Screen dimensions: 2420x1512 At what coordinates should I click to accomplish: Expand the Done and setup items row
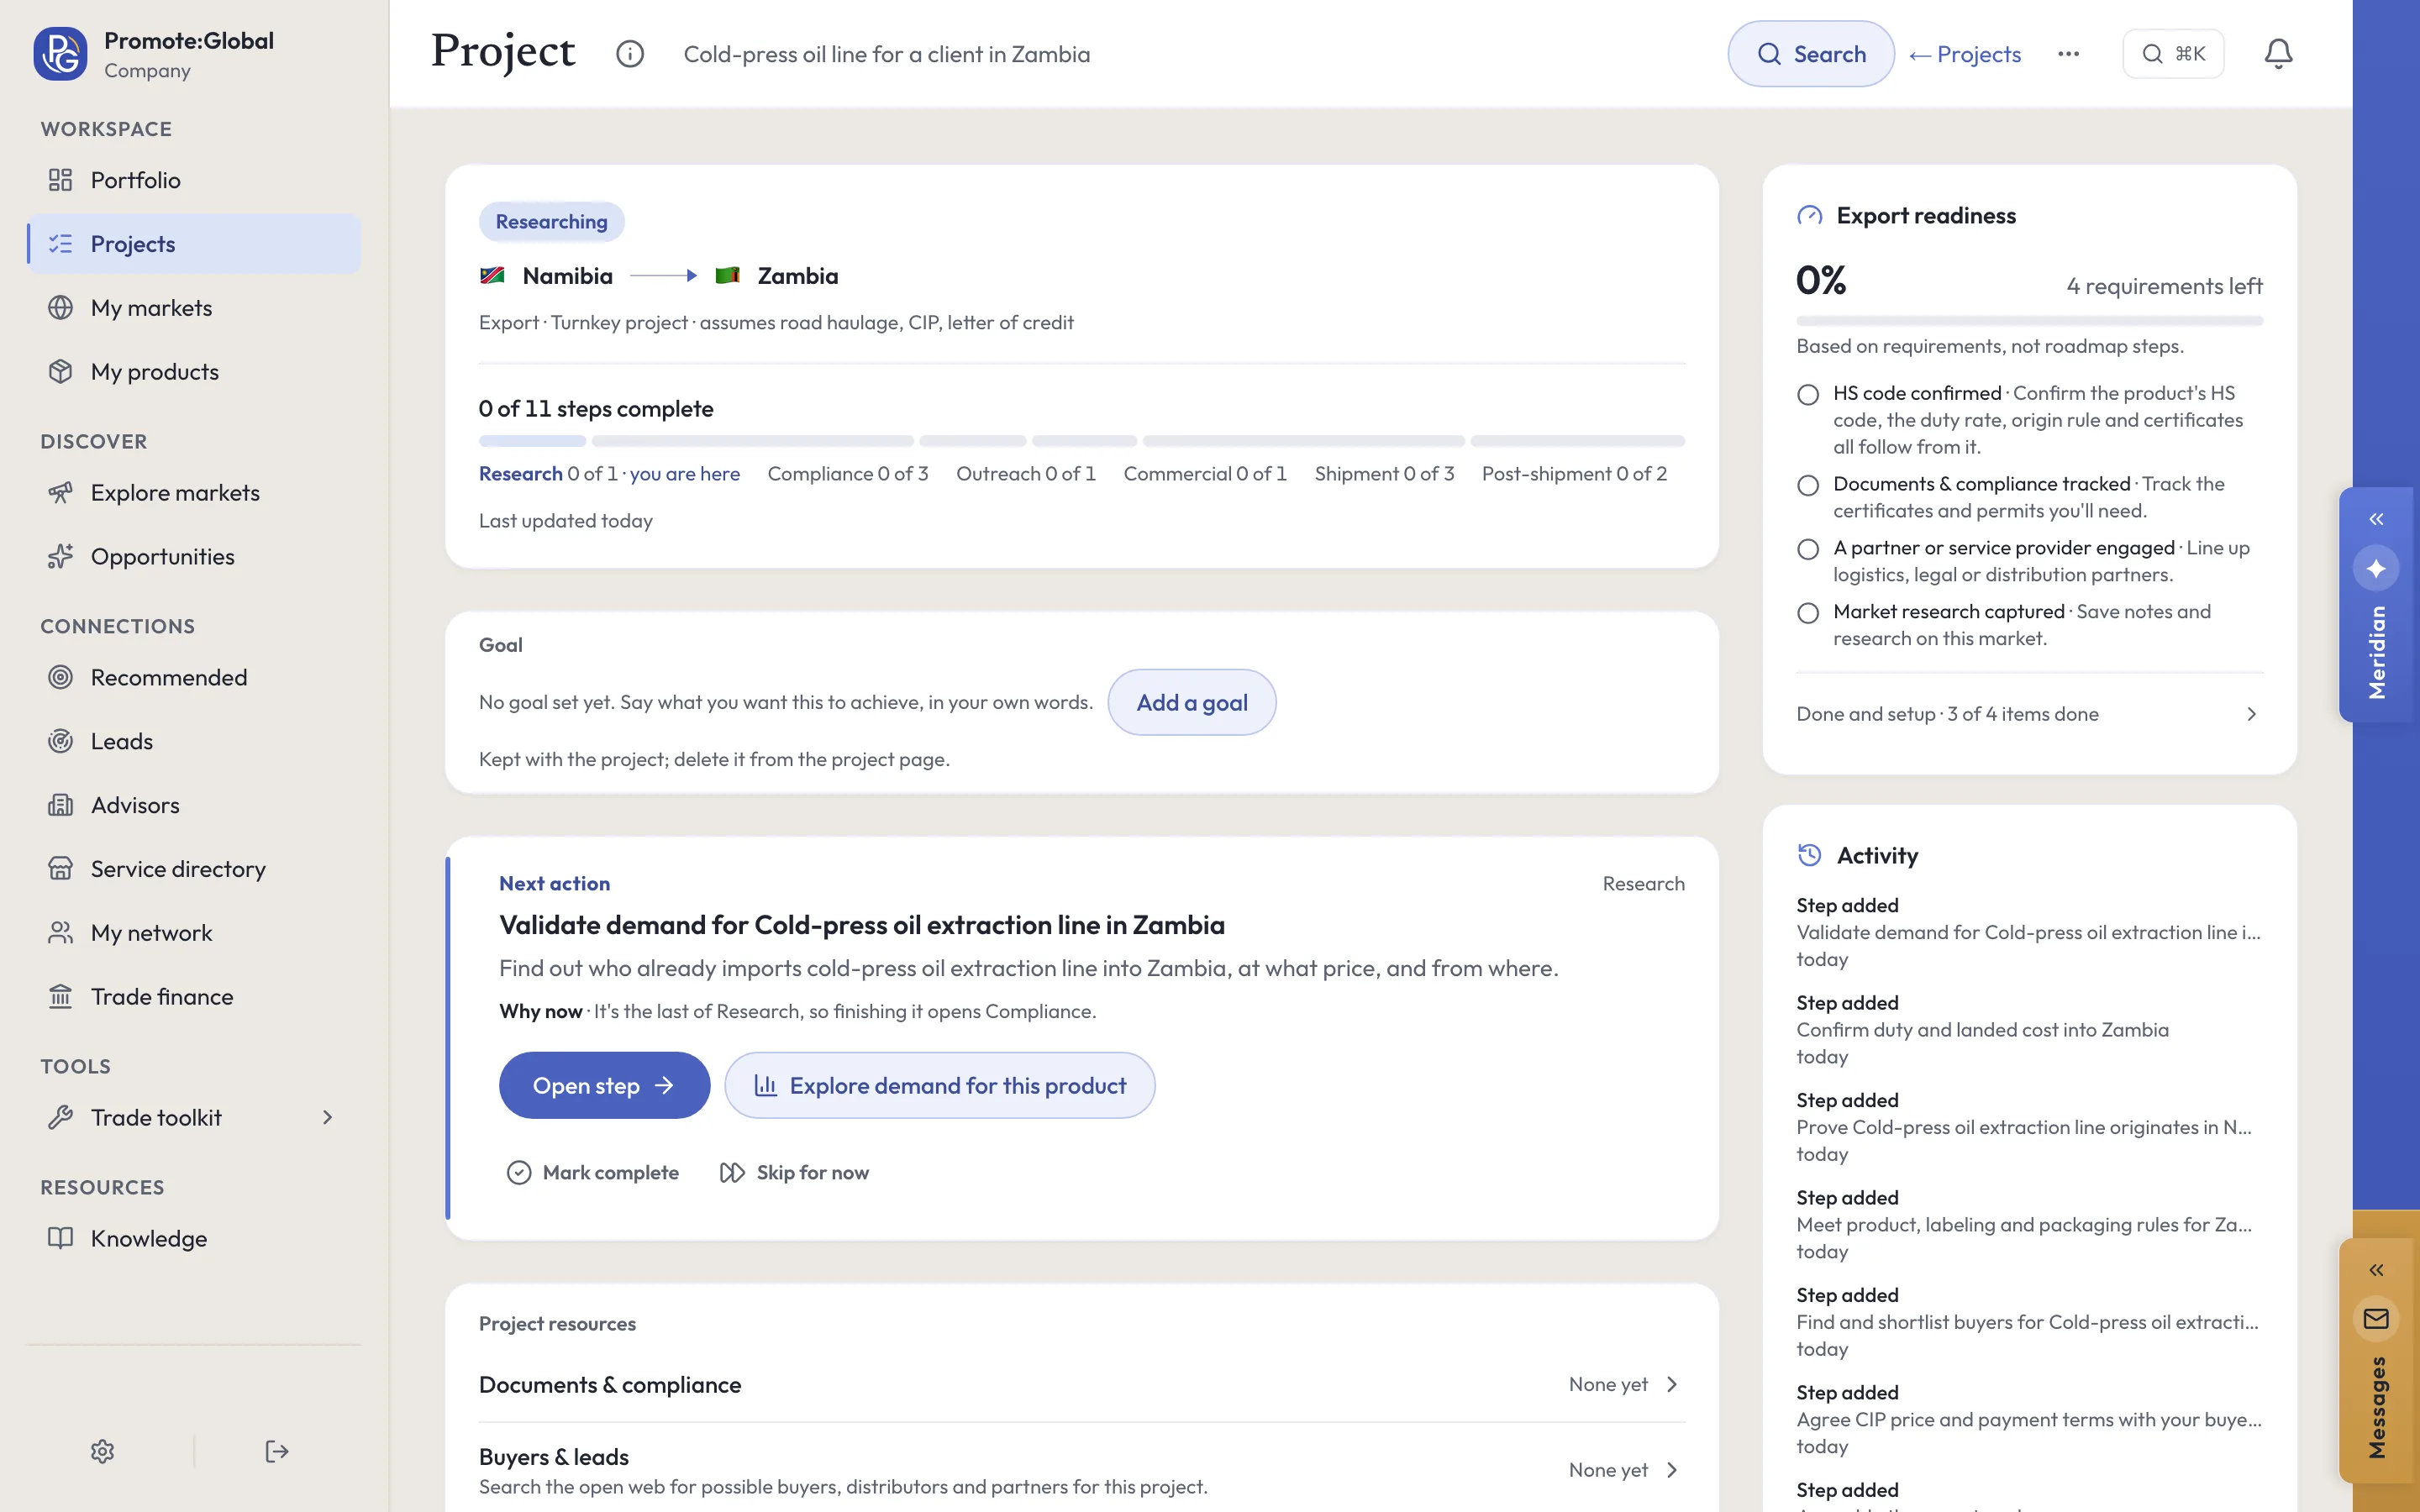tap(2029, 714)
